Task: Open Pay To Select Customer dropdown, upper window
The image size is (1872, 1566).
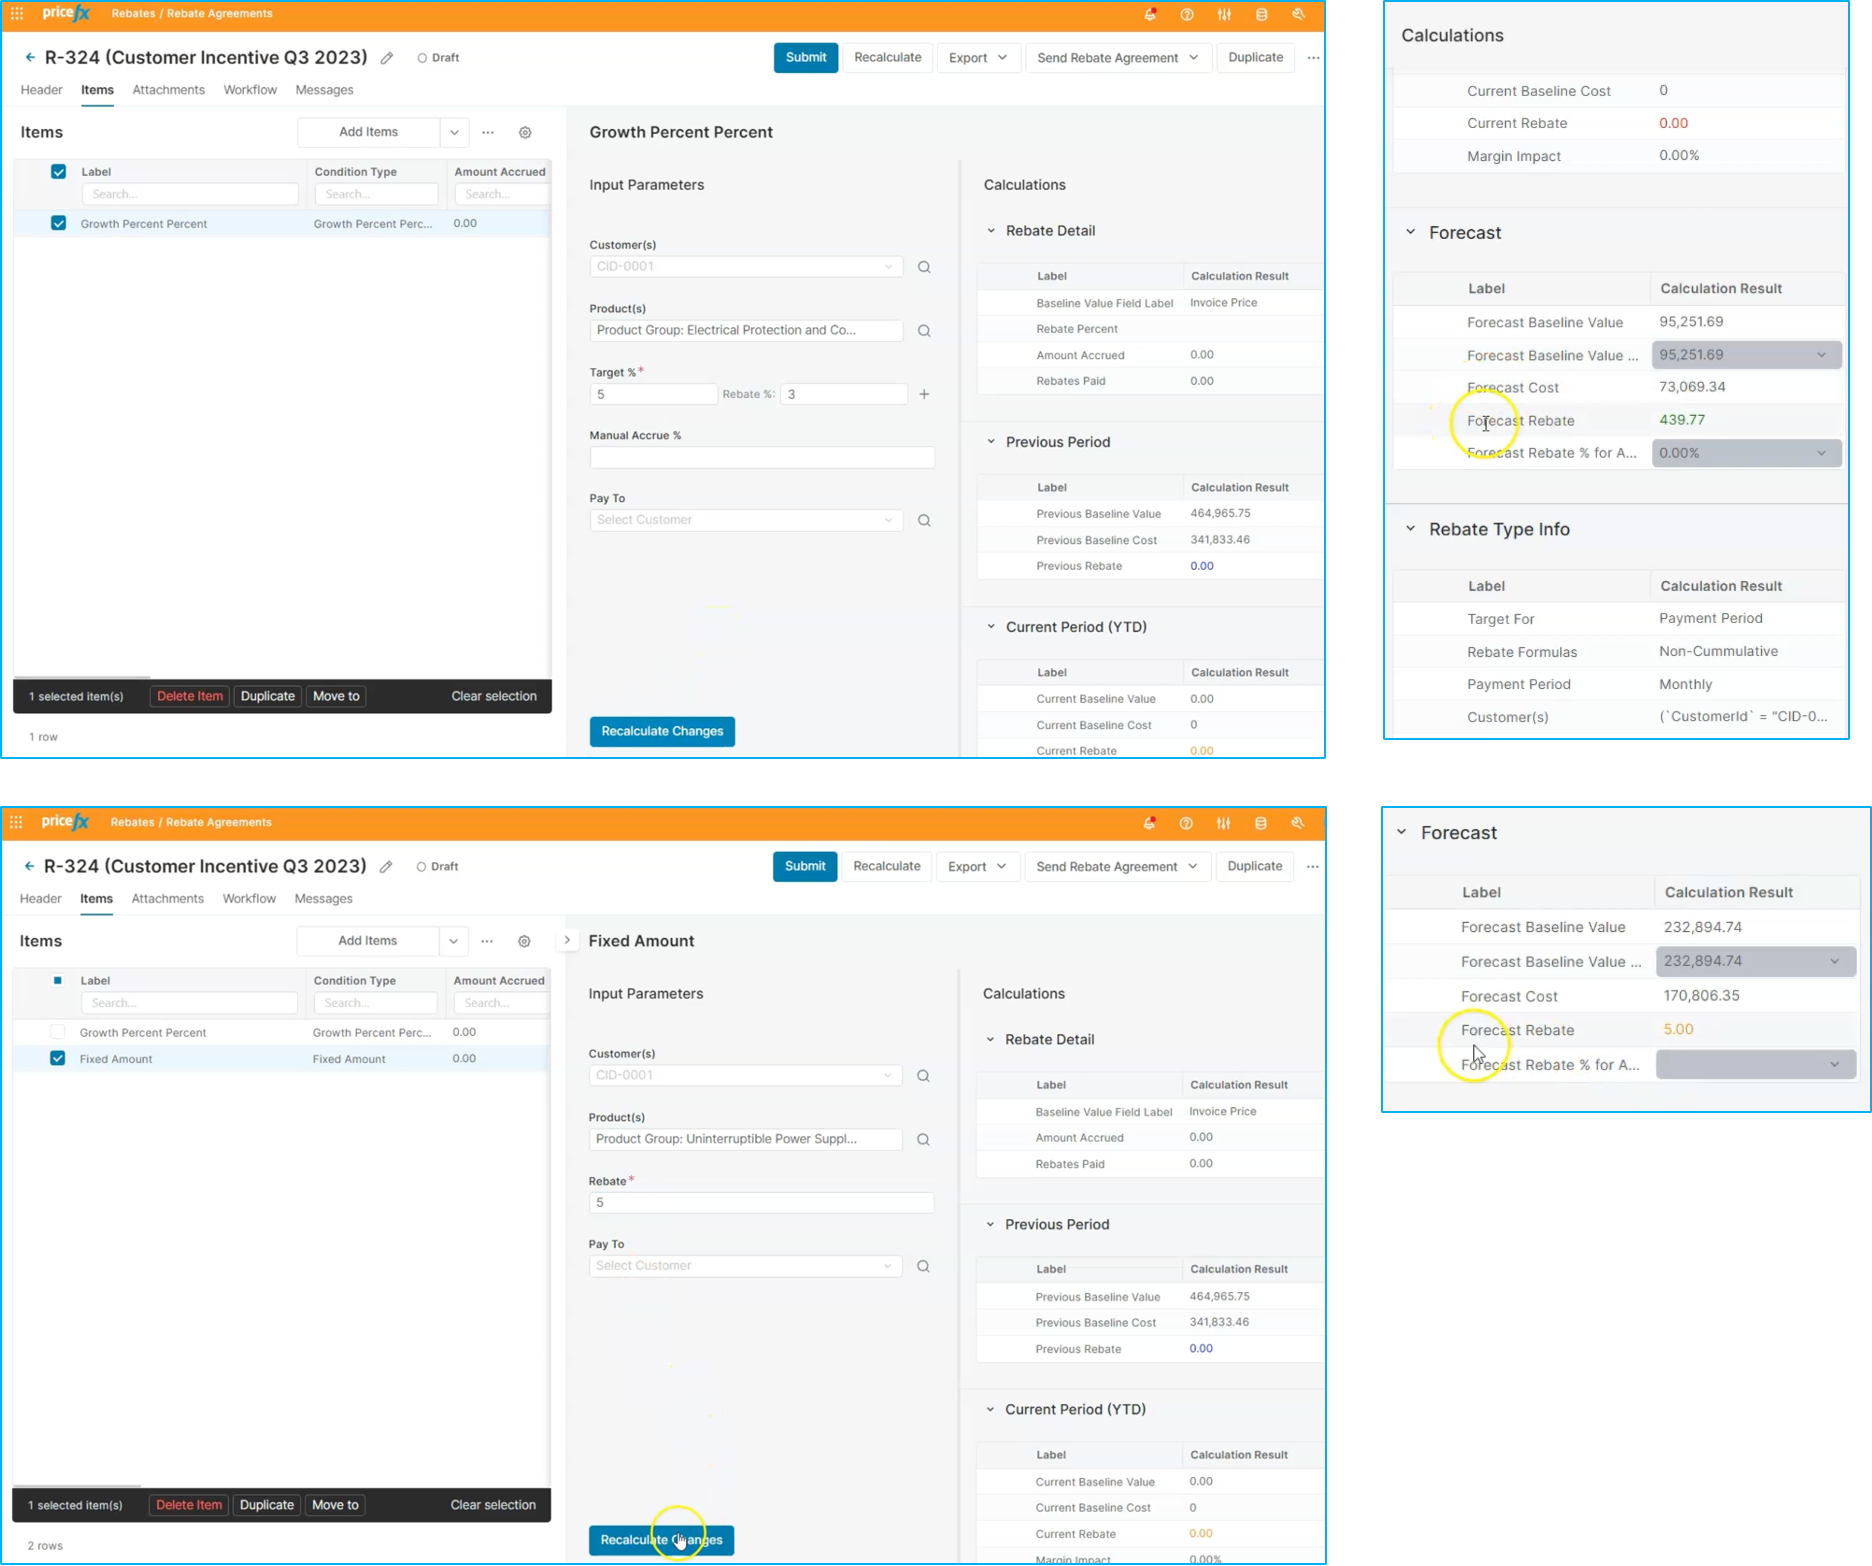Action: (746, 520)
